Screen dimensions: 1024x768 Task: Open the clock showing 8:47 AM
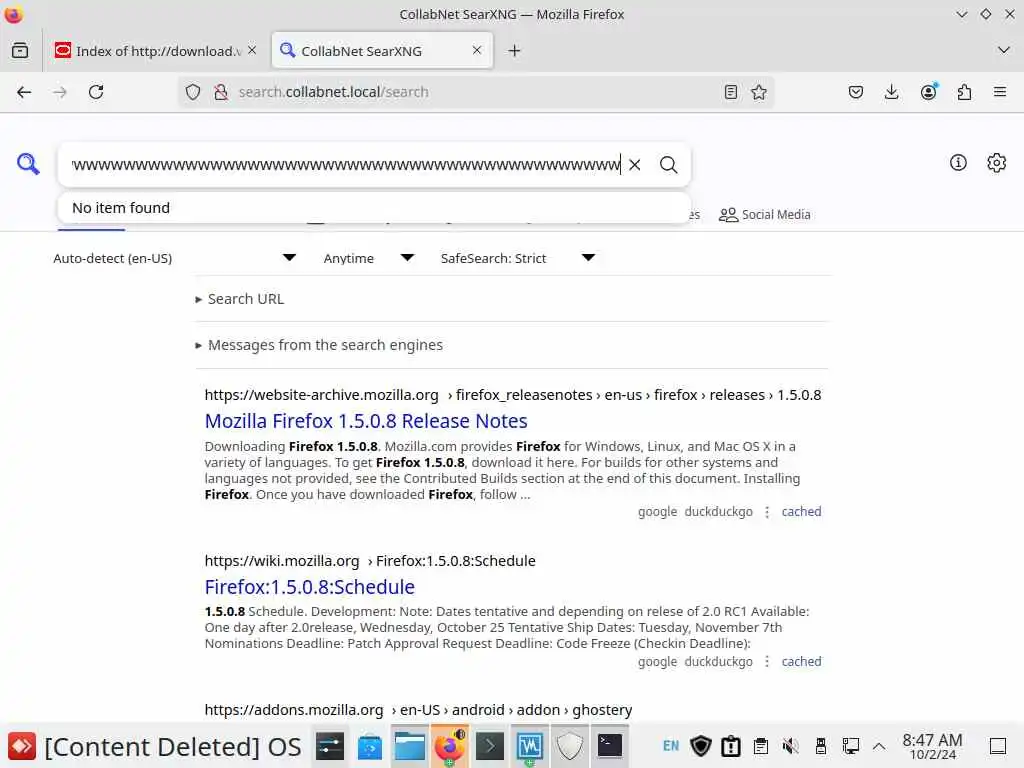click(x=933, y=746)
